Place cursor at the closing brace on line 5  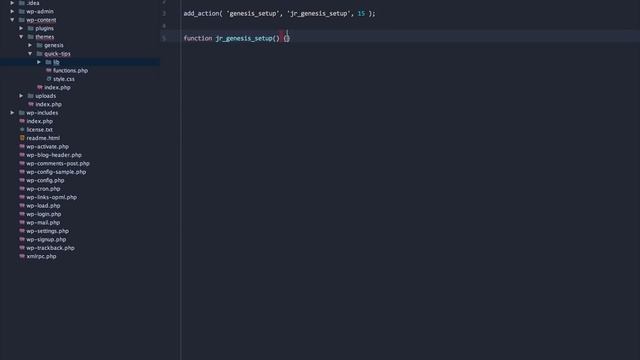289,38
